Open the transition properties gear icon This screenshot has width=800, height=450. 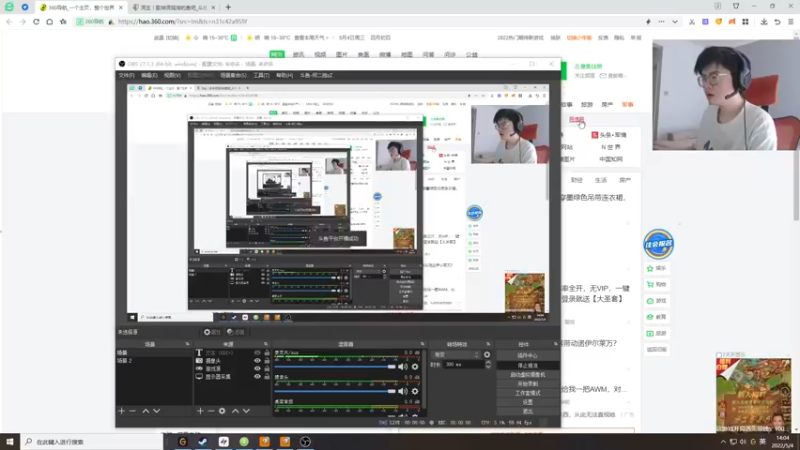(487, 355)
